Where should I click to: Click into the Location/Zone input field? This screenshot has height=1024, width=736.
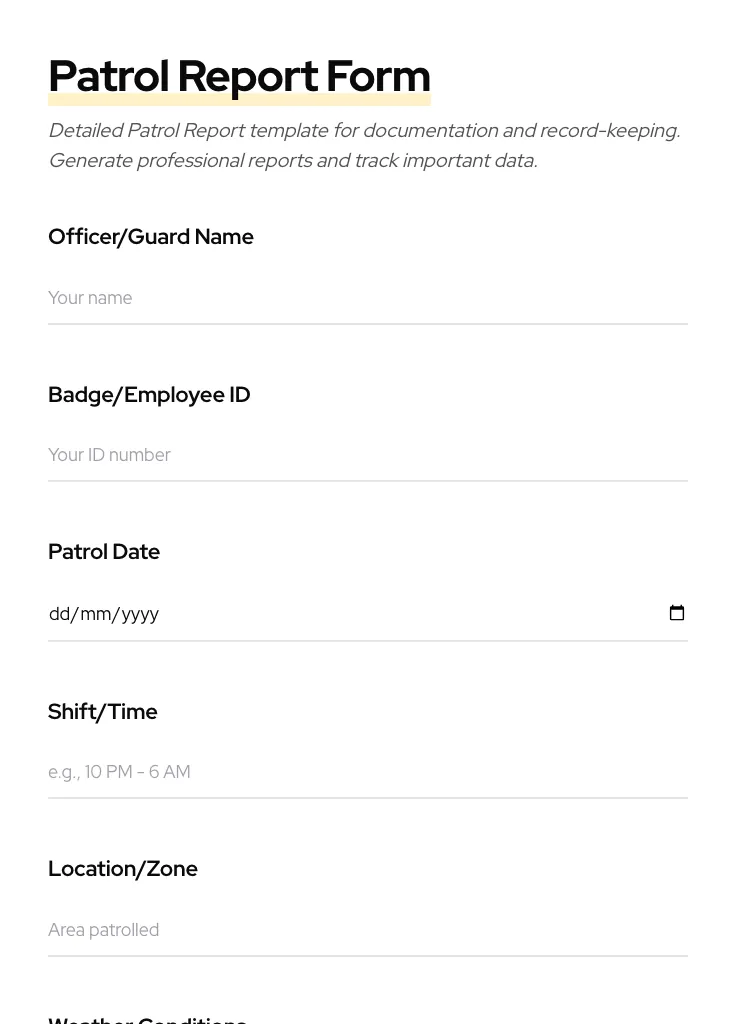pos(367,930)
